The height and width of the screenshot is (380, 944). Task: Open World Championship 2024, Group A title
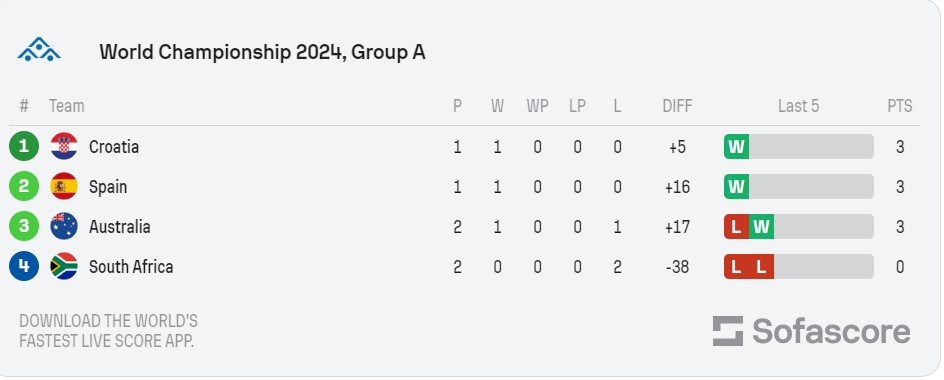[262, 52]
